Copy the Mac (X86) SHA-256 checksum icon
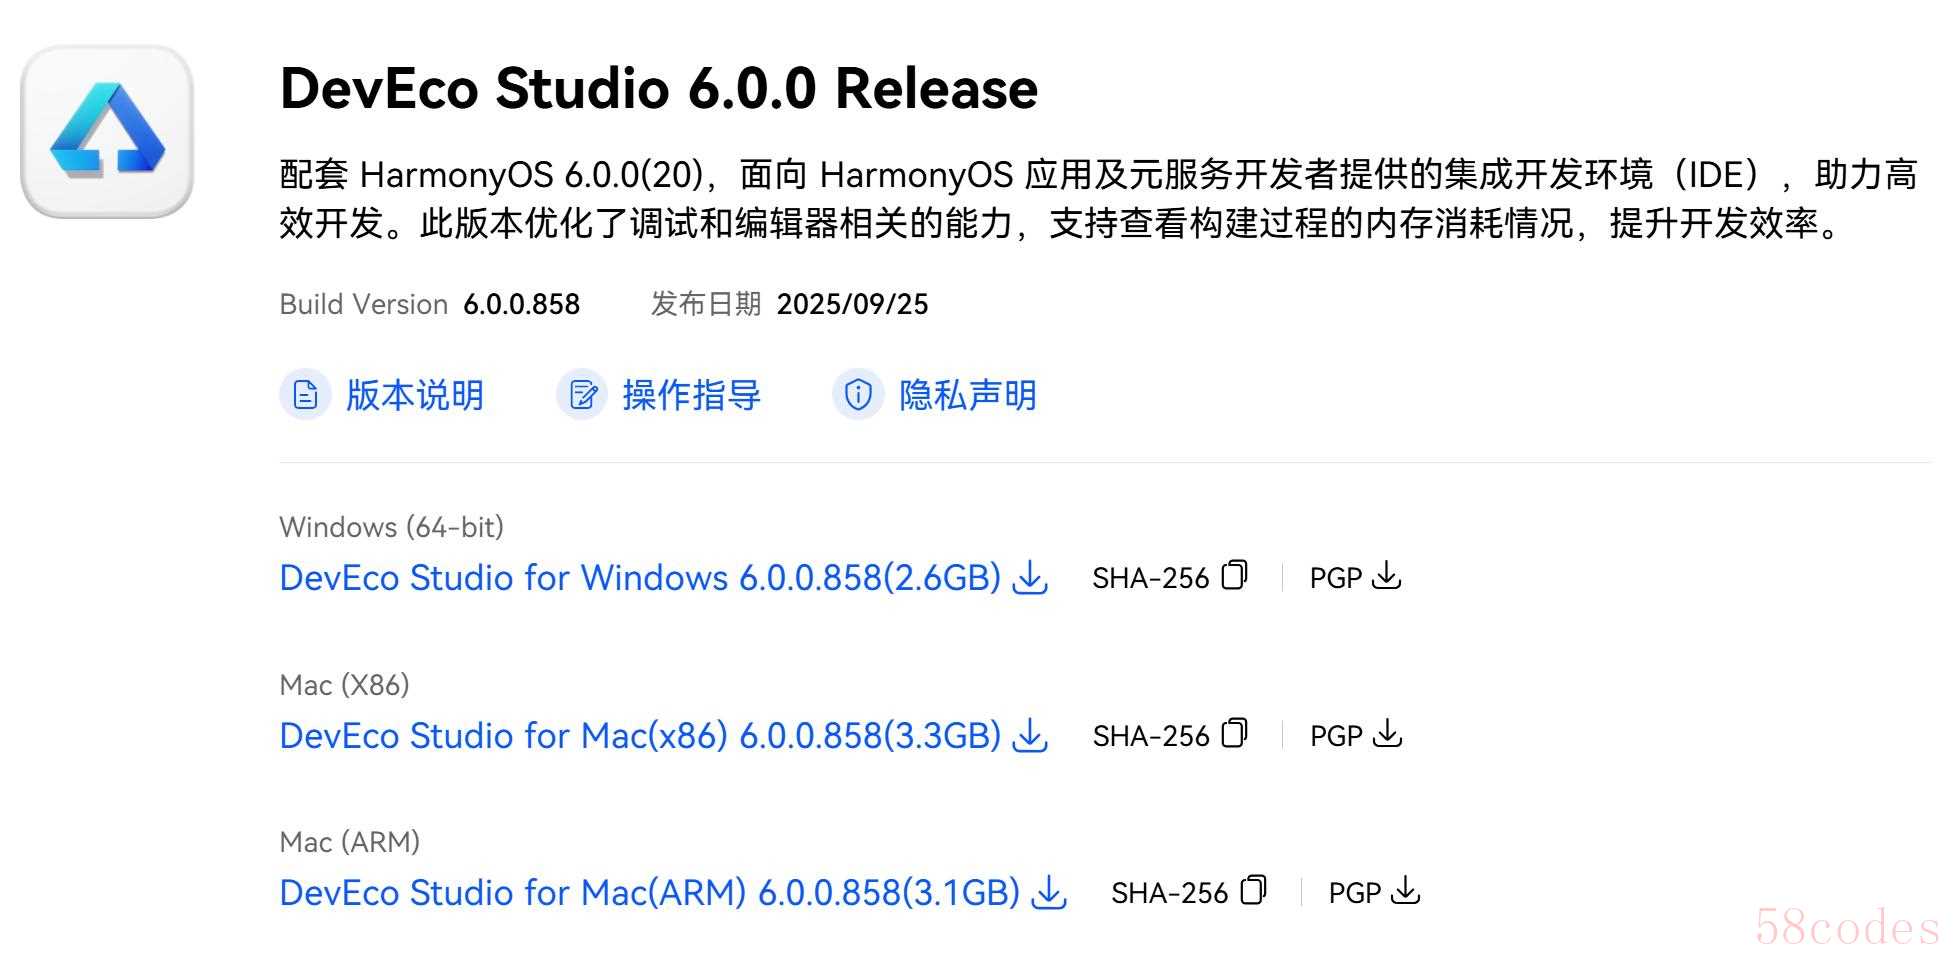Image resolution: width=1955 pixels, height=957 pixels. point(1235,734)
